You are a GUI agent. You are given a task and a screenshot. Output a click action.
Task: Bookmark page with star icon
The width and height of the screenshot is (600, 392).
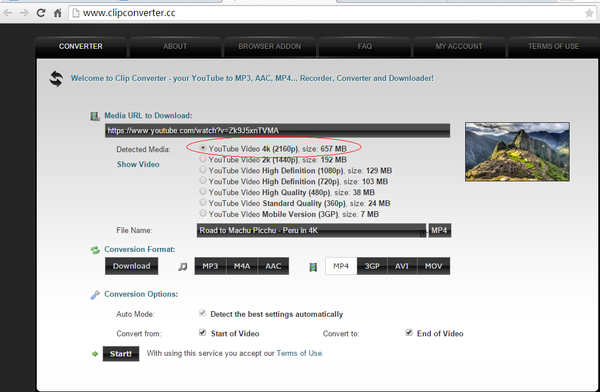coord(589,13)
